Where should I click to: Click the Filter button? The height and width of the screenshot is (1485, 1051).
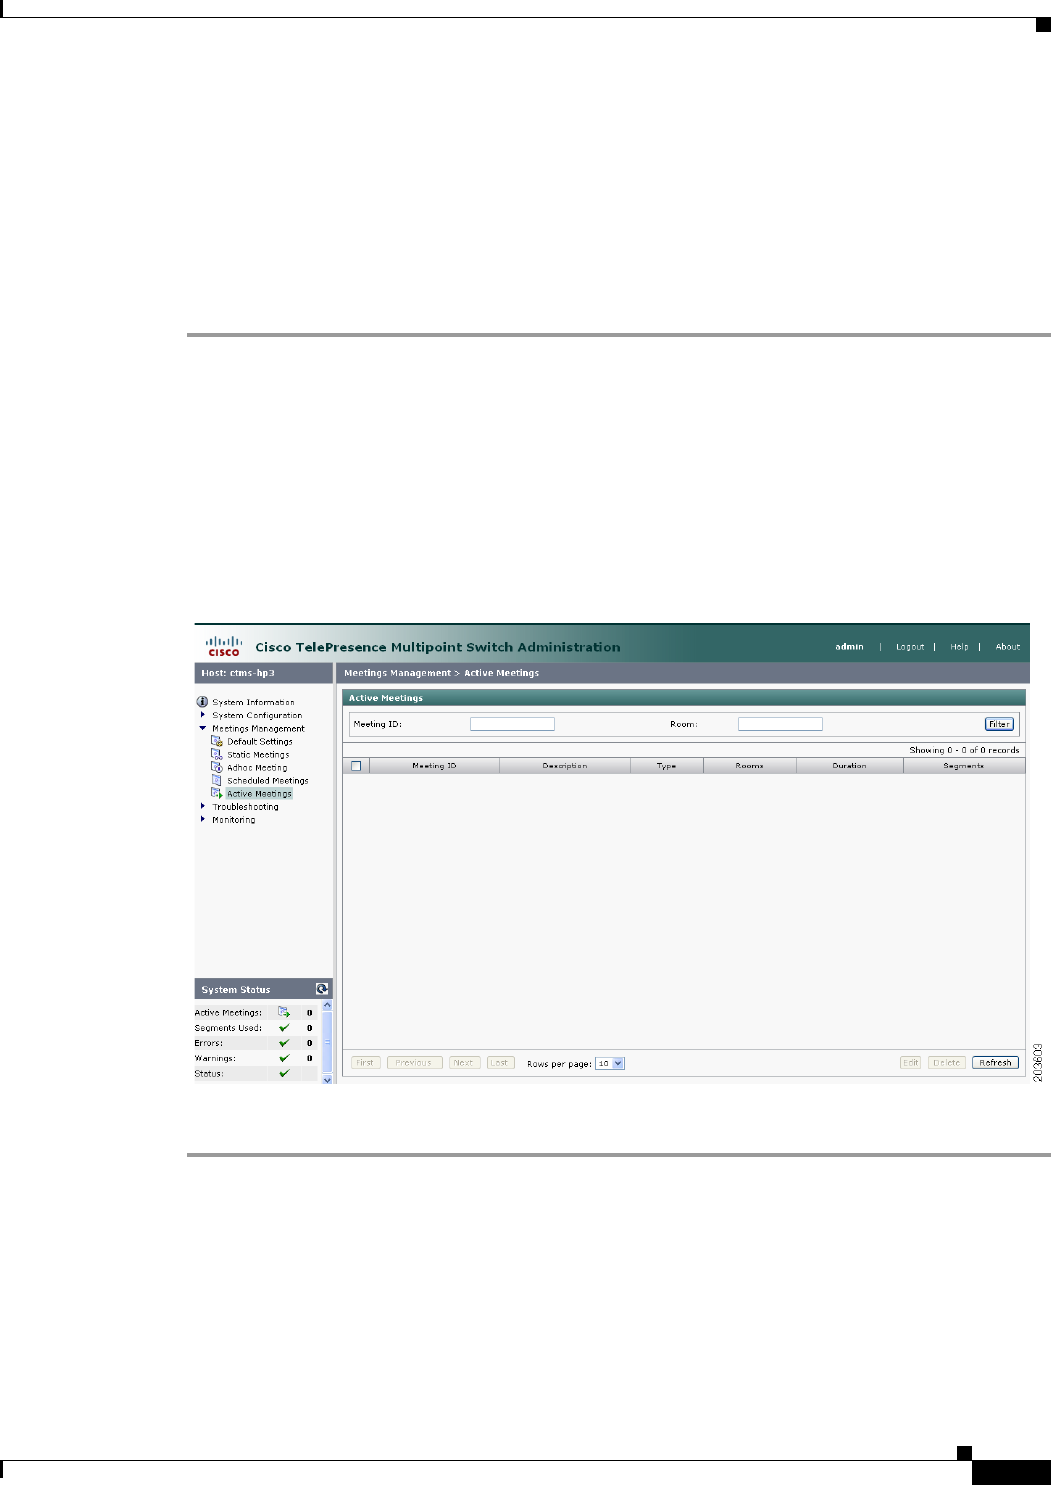pyautogui.click(x=999, y=724)
